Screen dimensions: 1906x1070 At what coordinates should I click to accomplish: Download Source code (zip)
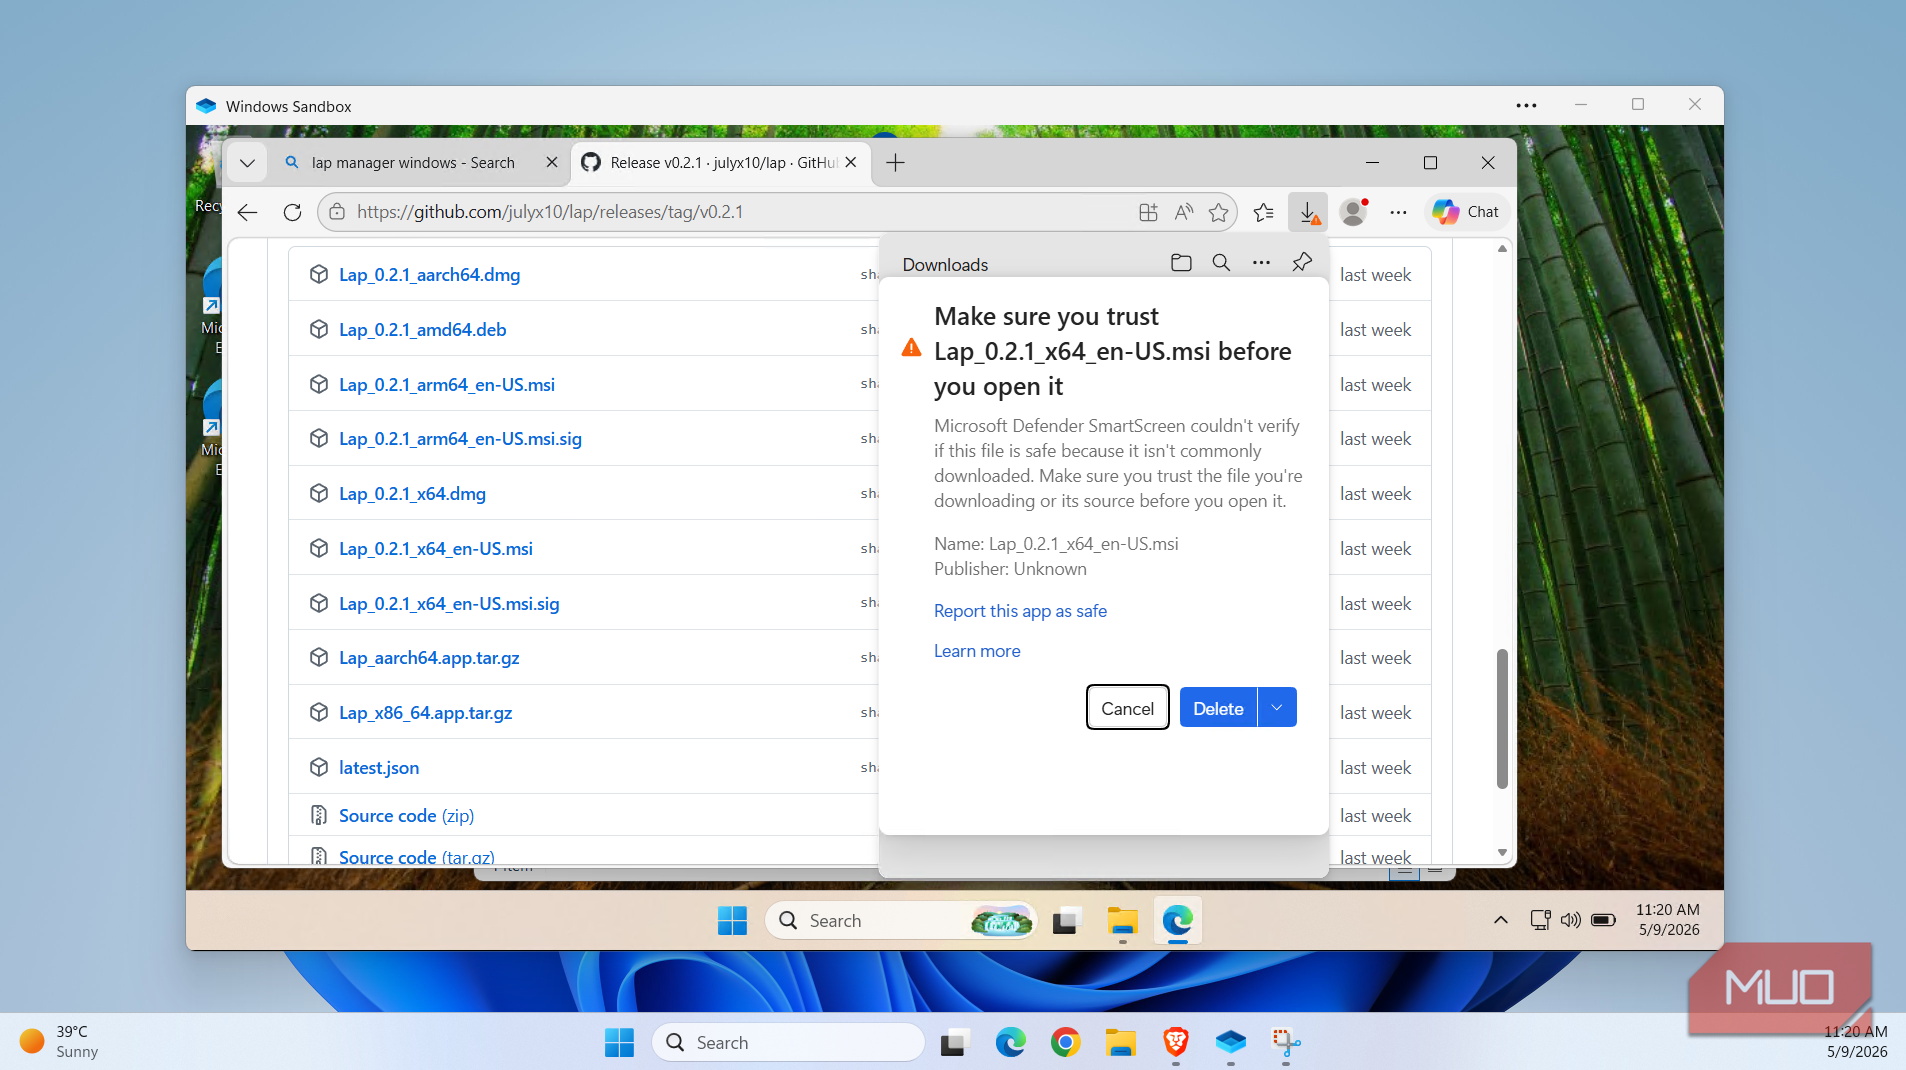coord(406,816)
